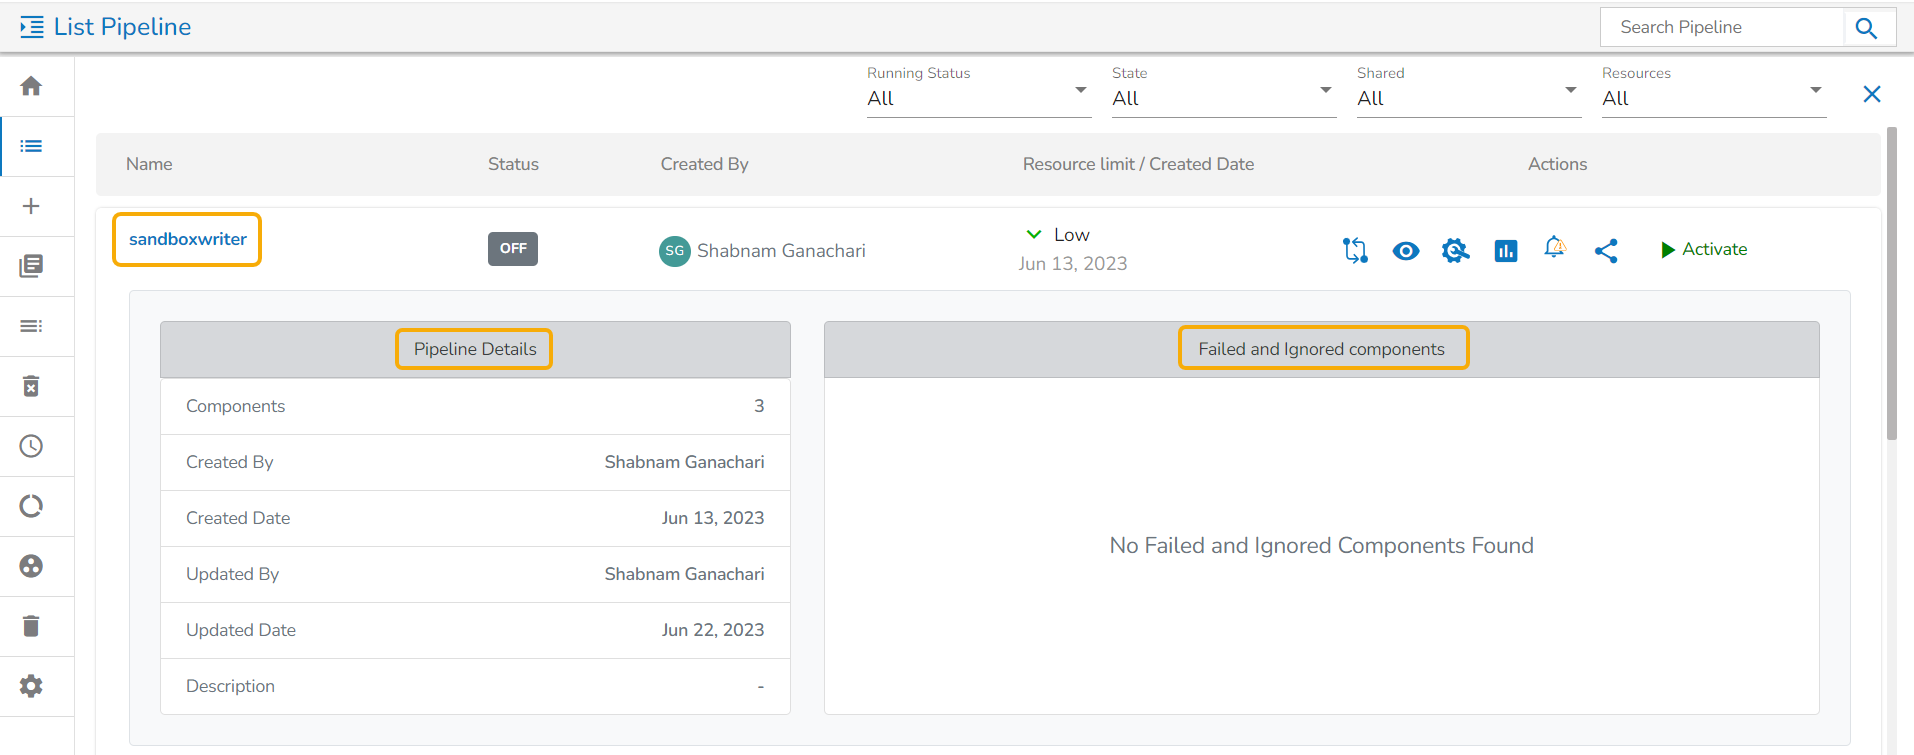Image resolution: width=1914 pixels, height=755 pixels.
Task: Click the eye icon to view pipeline
Action: pos(1405,251)
